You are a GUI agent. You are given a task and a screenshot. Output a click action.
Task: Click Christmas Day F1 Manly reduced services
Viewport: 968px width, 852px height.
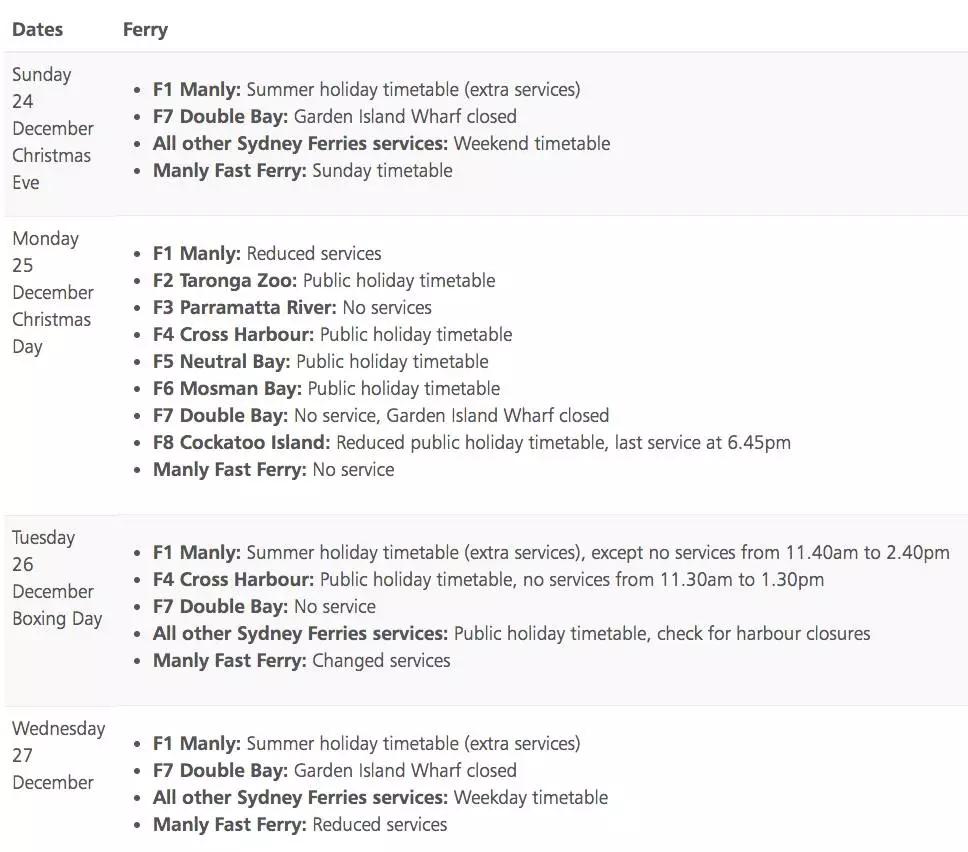267,254
